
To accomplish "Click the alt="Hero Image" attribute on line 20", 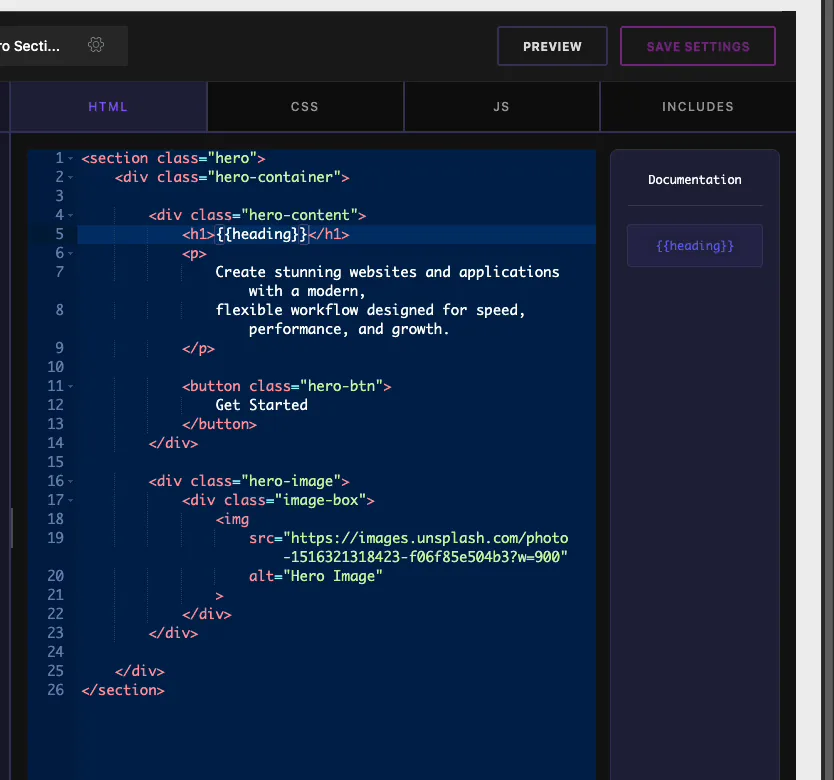I will coord(315,576).
